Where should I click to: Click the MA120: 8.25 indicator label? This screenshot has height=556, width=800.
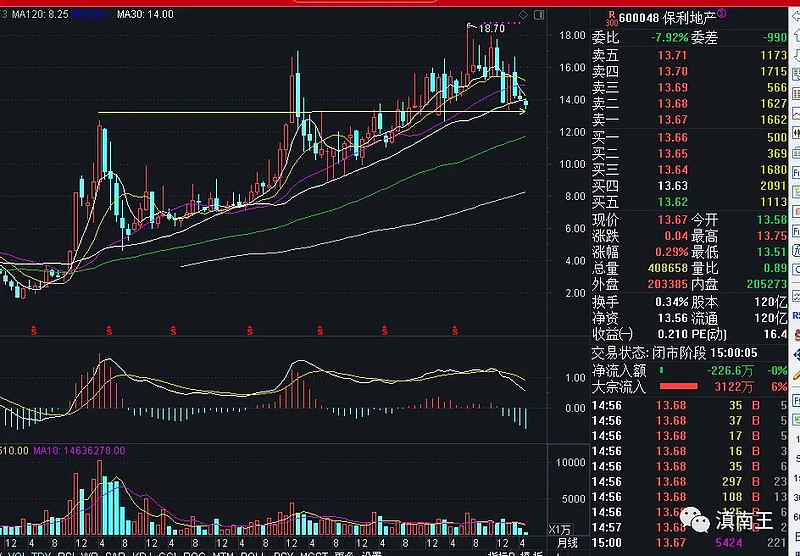[40, 14]
